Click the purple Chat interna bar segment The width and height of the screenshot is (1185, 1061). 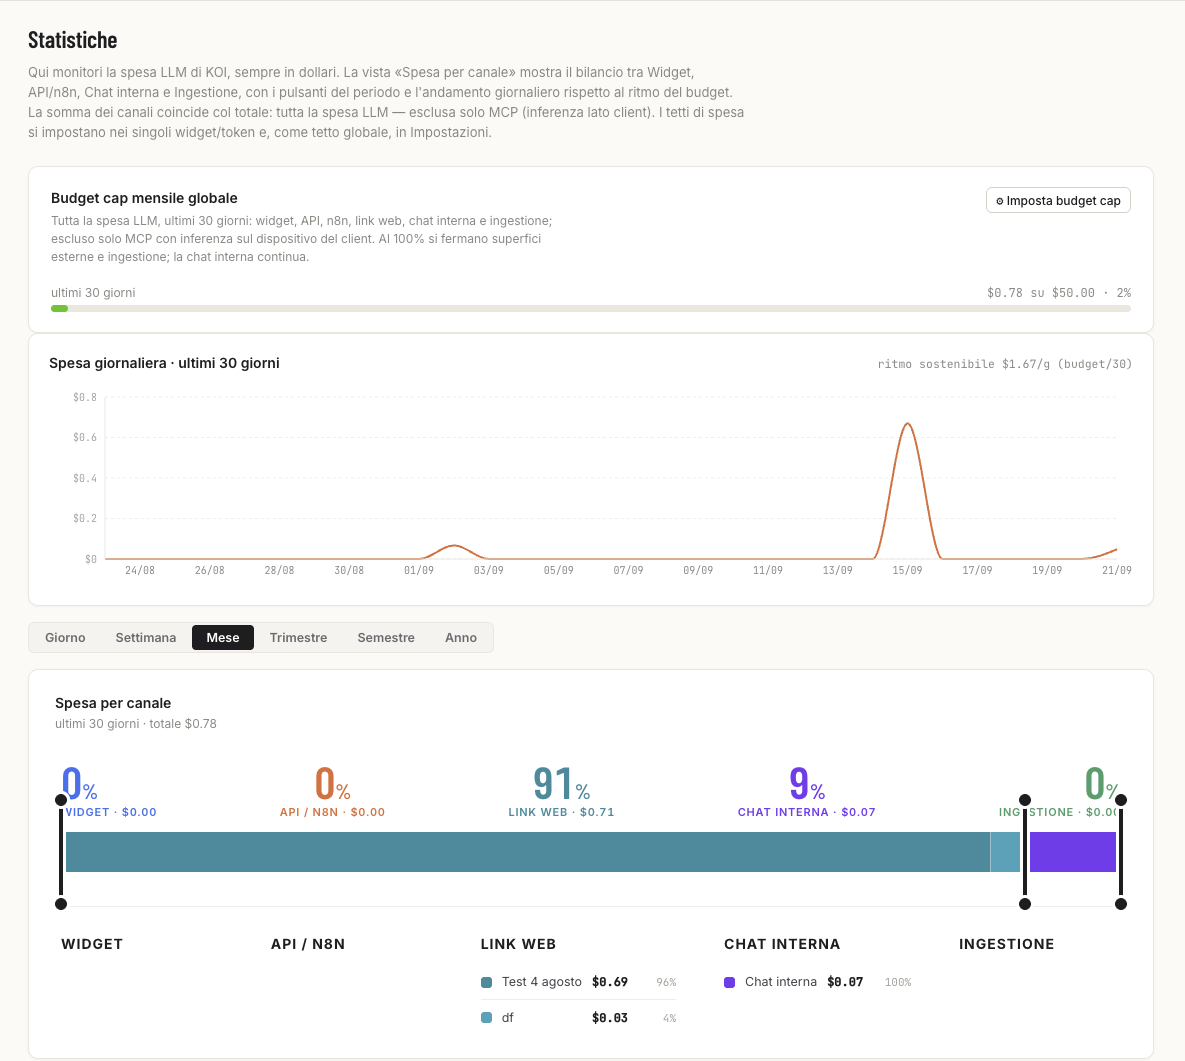[x=1073, y=852]
